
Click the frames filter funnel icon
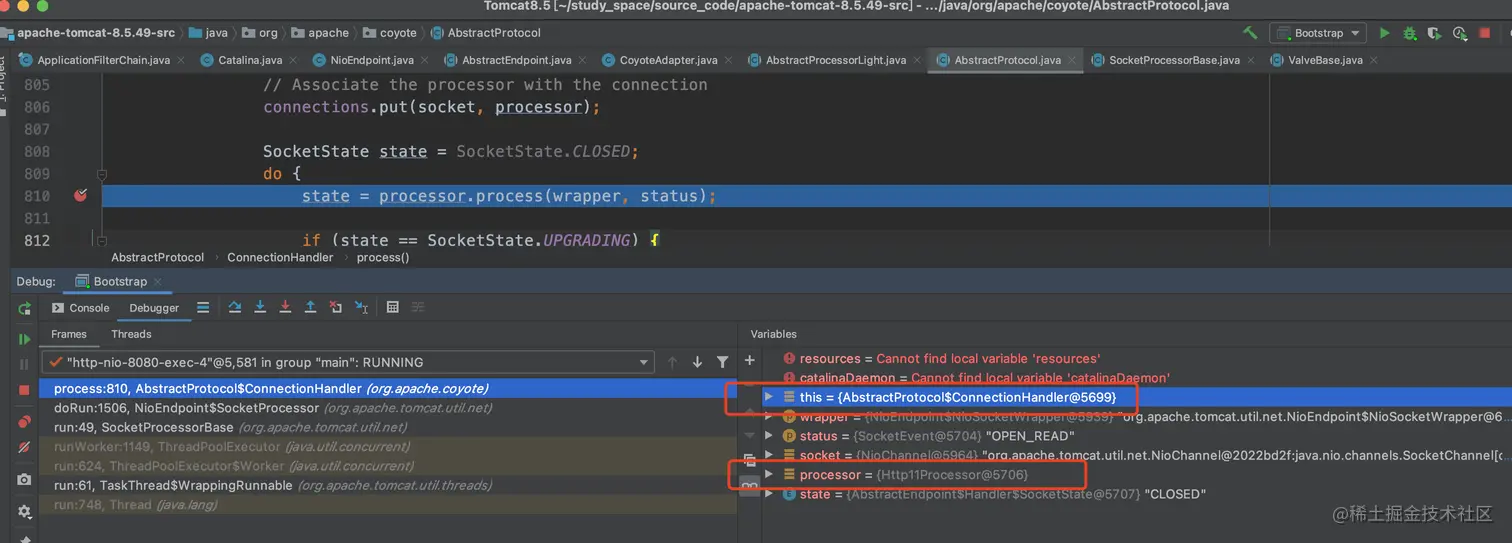coord(722,362)
